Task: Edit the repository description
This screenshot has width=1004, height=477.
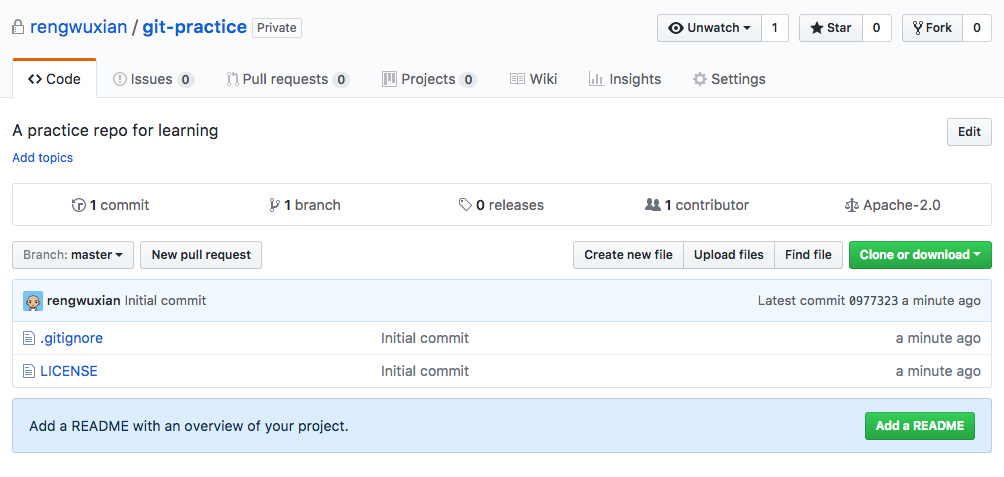Action: coord(969,132)
